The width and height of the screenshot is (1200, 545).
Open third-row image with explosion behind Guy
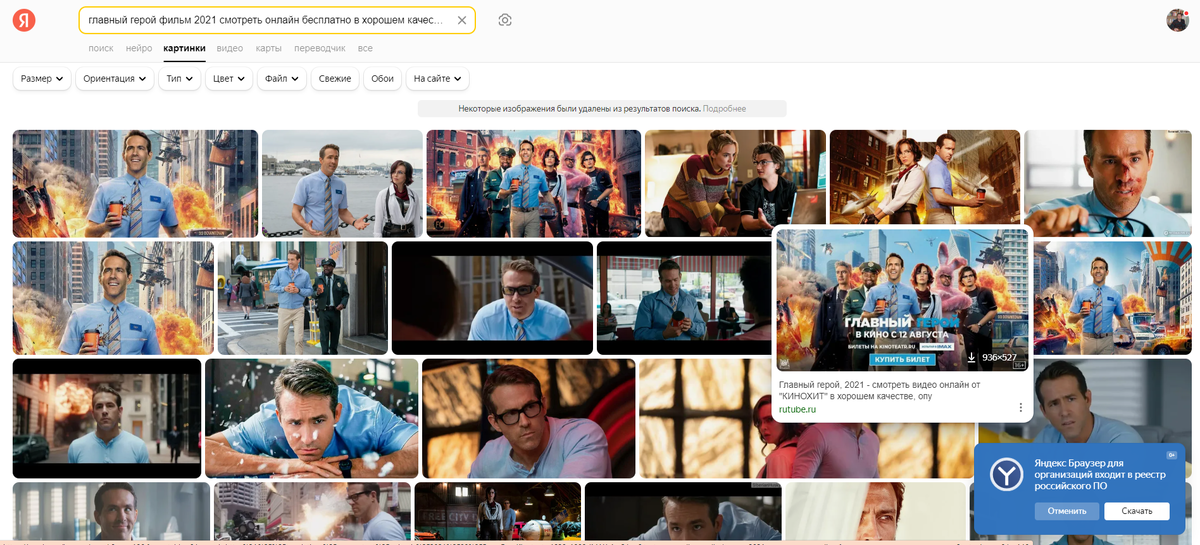point(107,418)
